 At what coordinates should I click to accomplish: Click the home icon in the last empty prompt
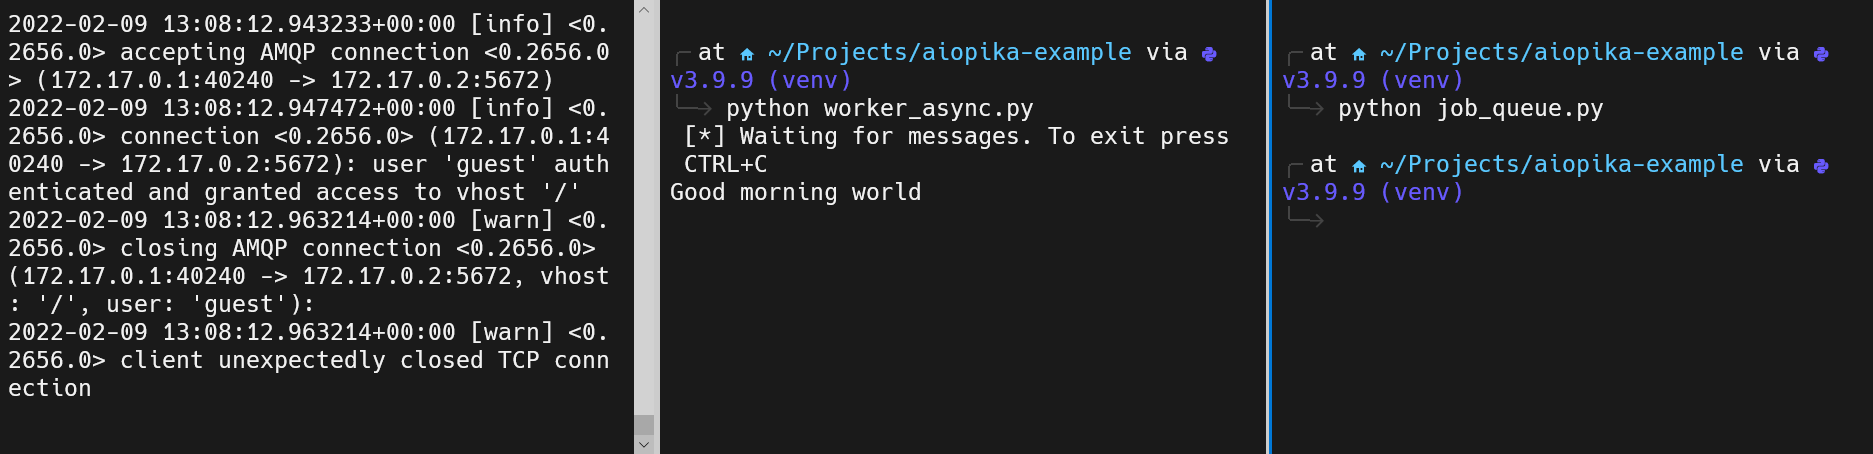pos(1358,166)
